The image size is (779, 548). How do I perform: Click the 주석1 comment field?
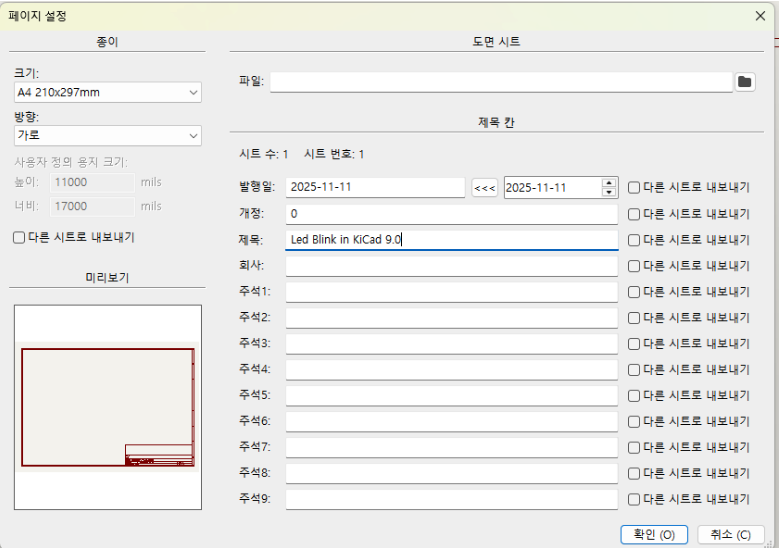(452, 292)
